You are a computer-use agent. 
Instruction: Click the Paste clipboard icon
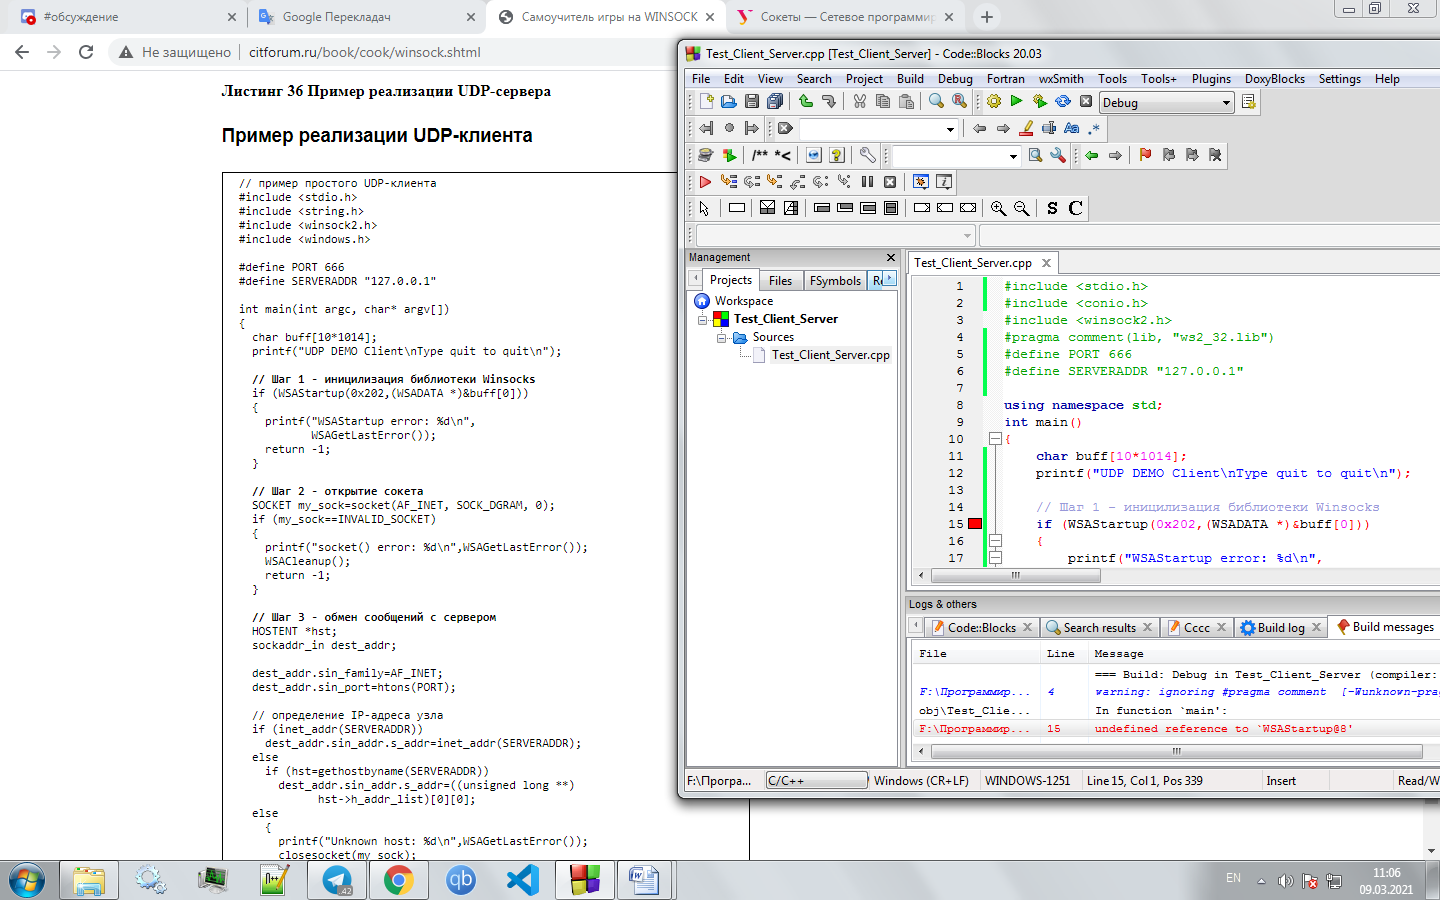tap(906, 102)
